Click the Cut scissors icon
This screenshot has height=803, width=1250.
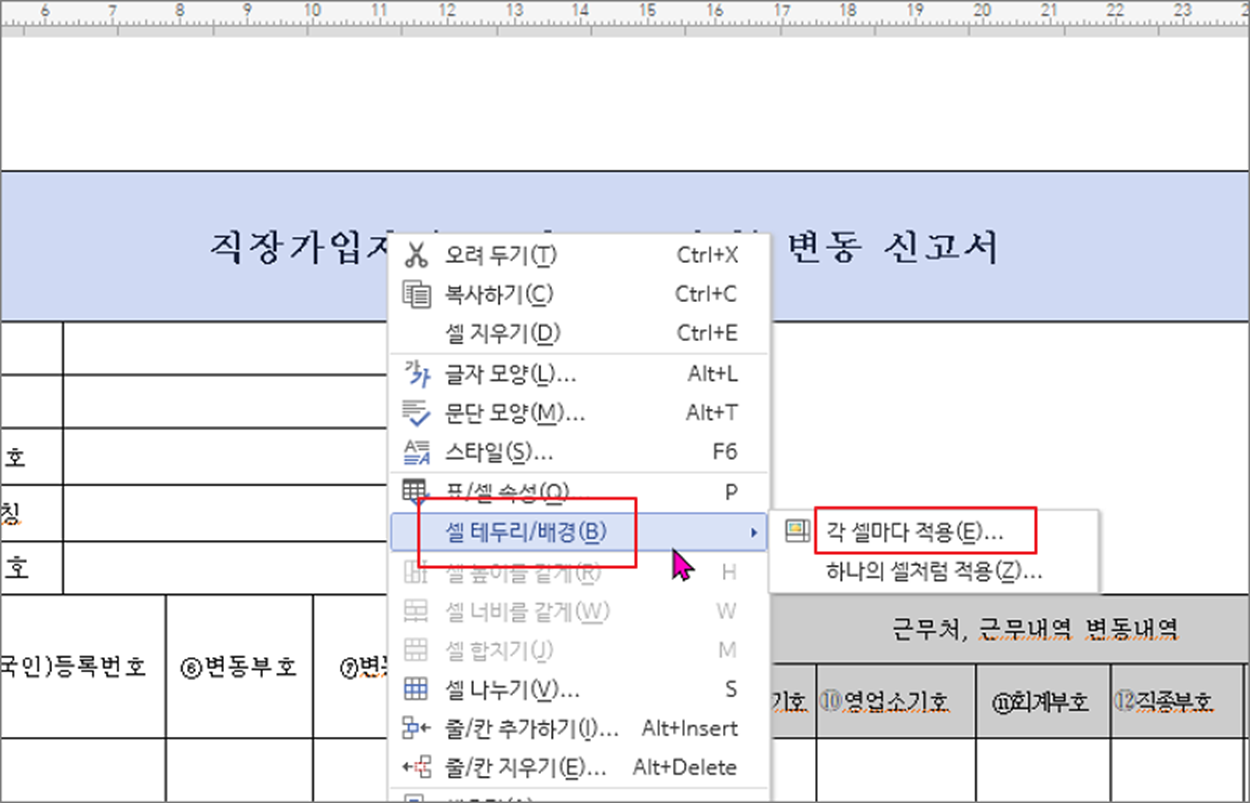coord(415,255)
